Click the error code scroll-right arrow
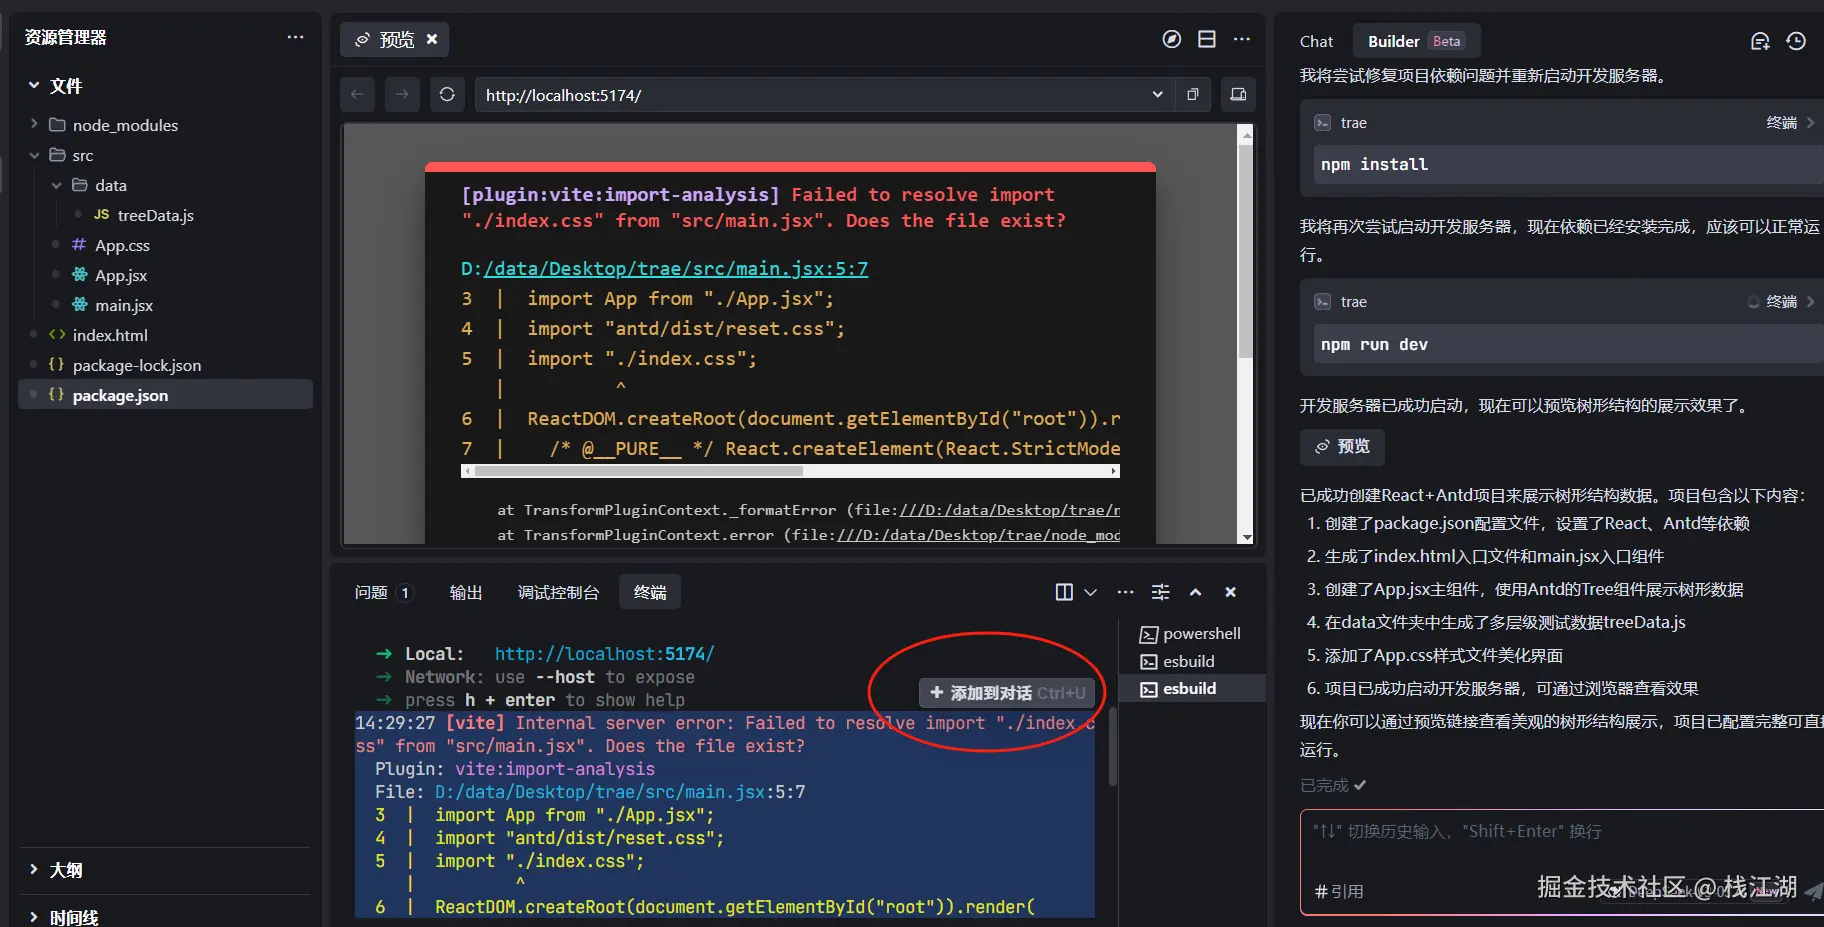This screenshot has width=1824, height=927. [1114, 470]
